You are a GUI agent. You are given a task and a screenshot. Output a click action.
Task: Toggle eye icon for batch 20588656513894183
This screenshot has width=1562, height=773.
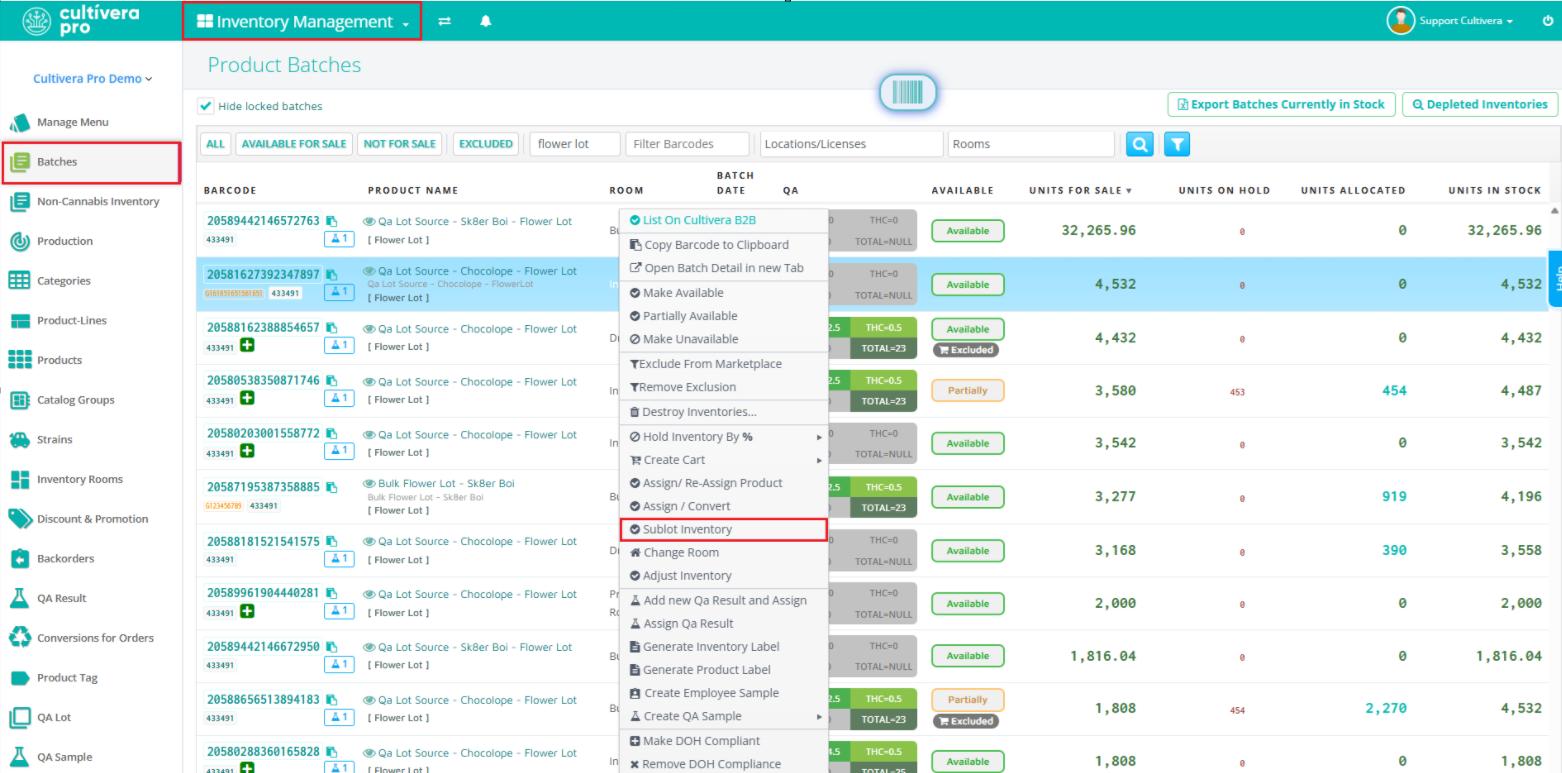coord(369,701)
